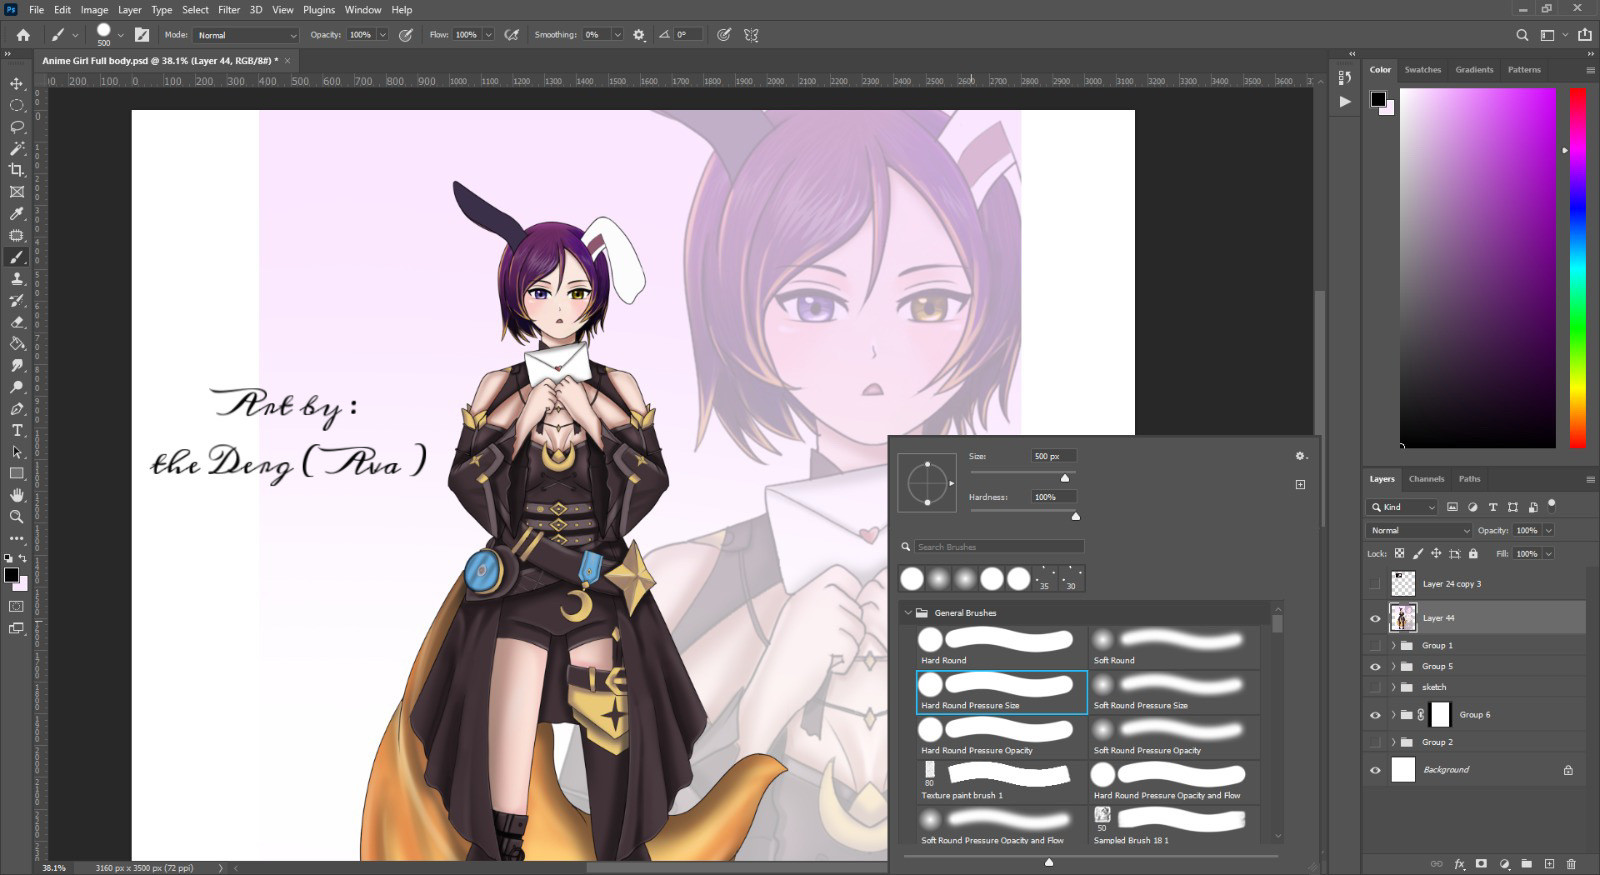The image size is (1600, 875).
Task: Hide the Background layer eye
Action: click(1375, 770)
